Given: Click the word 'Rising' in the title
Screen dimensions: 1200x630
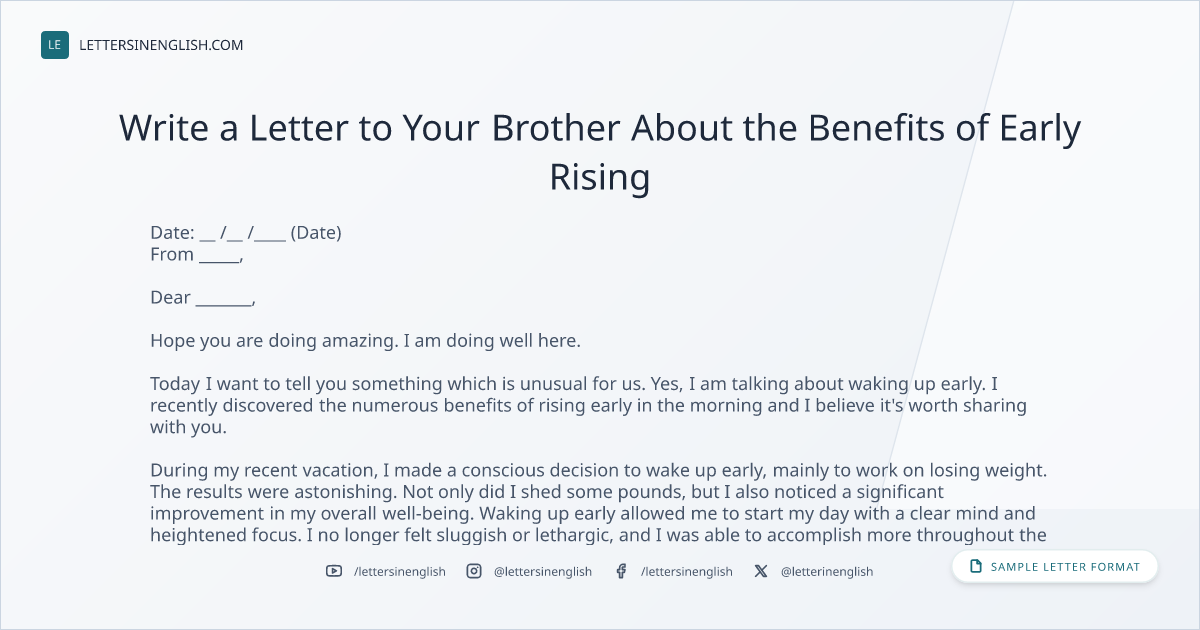Looking at the screenshot, I should click(x=600, y=177).
